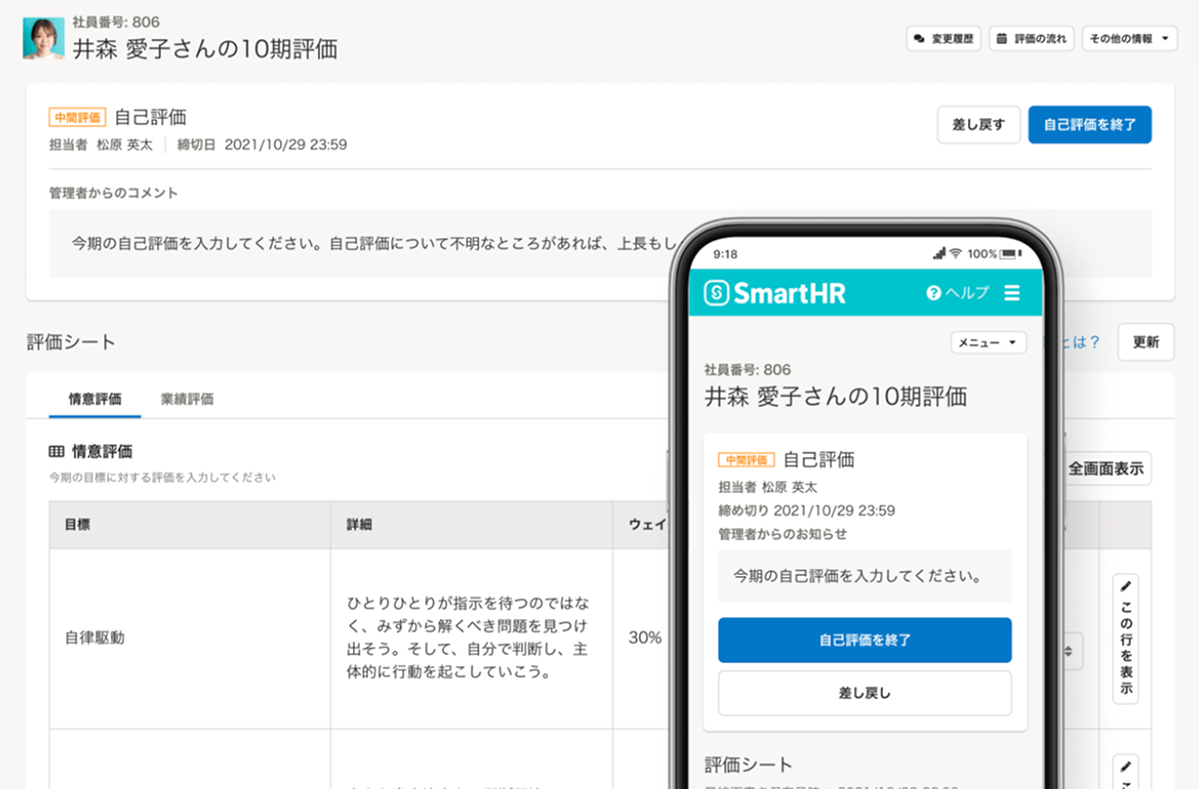Screen dimensions: 1199x789
Task: Click the lower pencil row-display icon
Action: [1126, 766]
